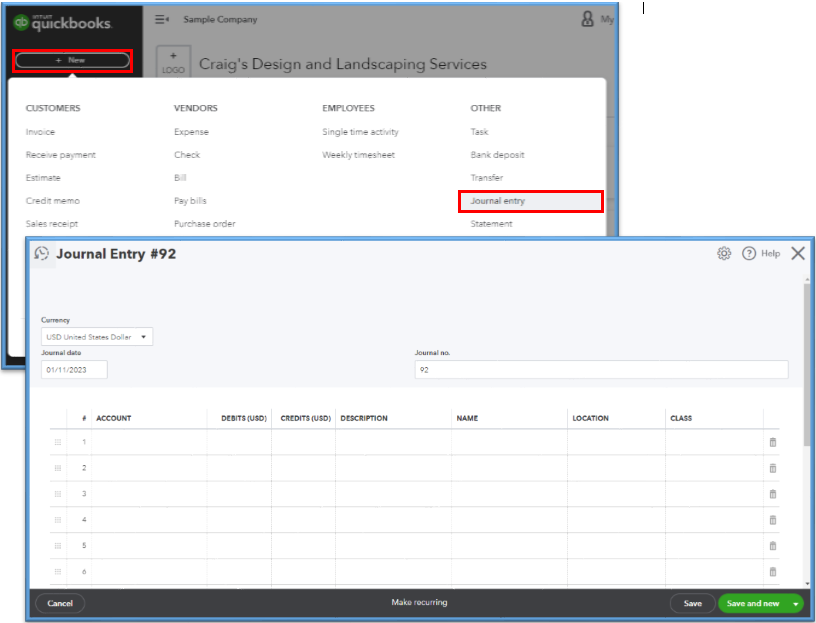Choose Journal entry under Other
The height and width of the screenshot is (623, 816).
tap(531, 201)
